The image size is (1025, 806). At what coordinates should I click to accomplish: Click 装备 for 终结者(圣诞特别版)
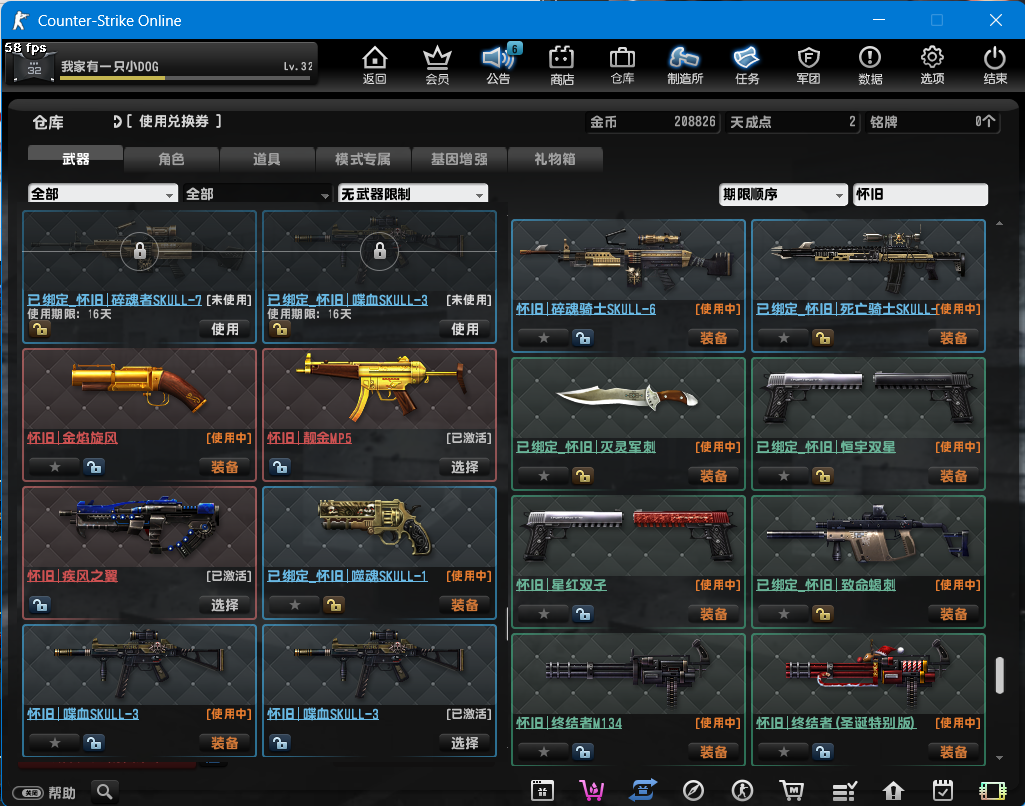click(953, 752)
